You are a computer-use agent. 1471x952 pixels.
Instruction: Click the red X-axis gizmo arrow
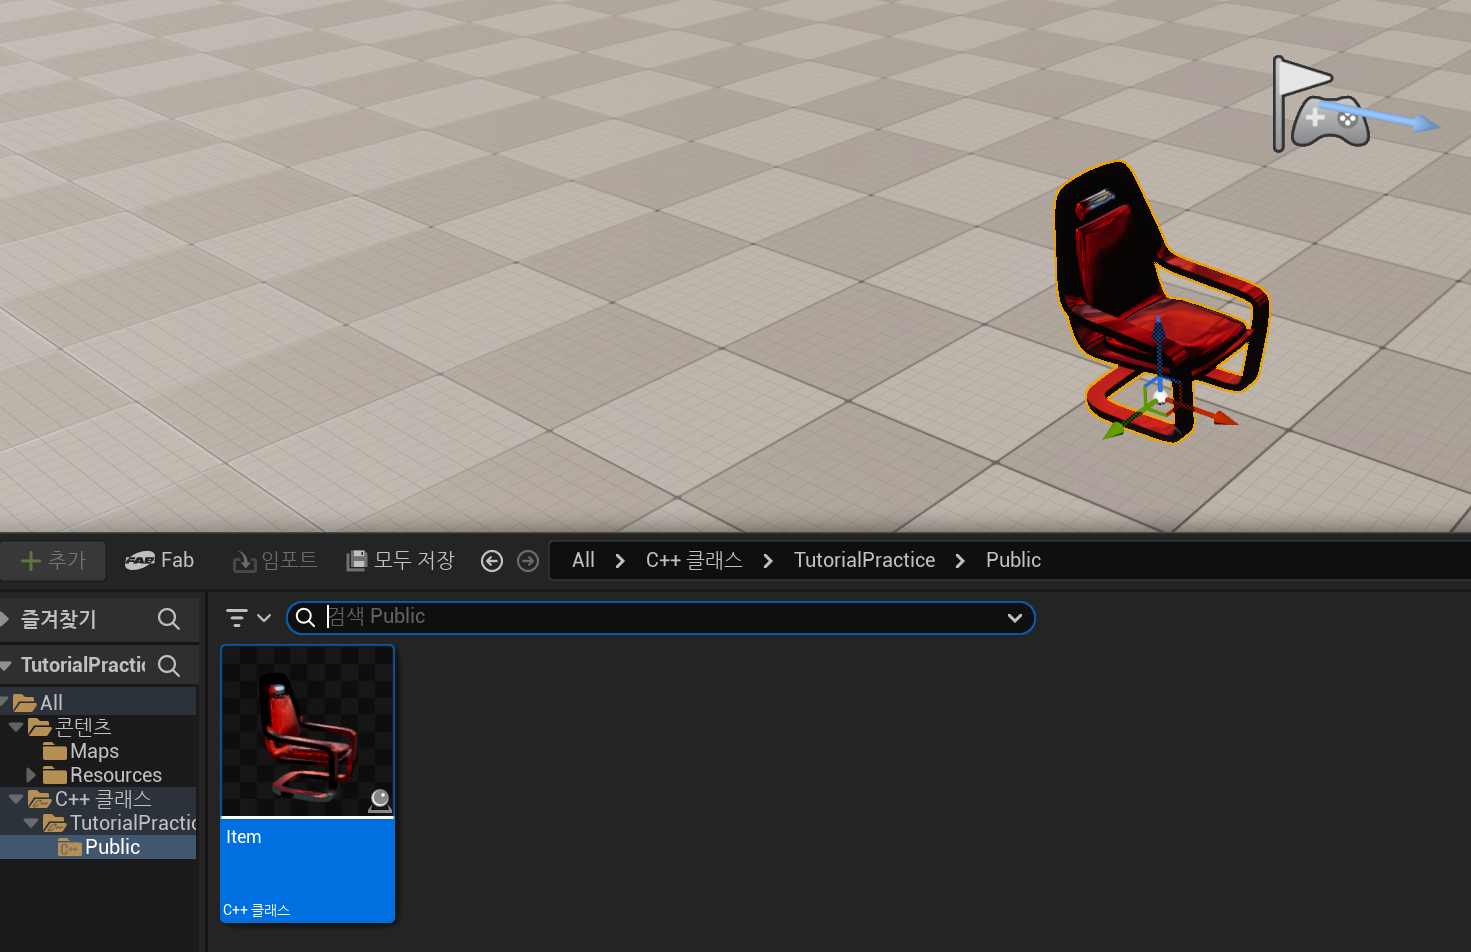tap(1207, 412)
